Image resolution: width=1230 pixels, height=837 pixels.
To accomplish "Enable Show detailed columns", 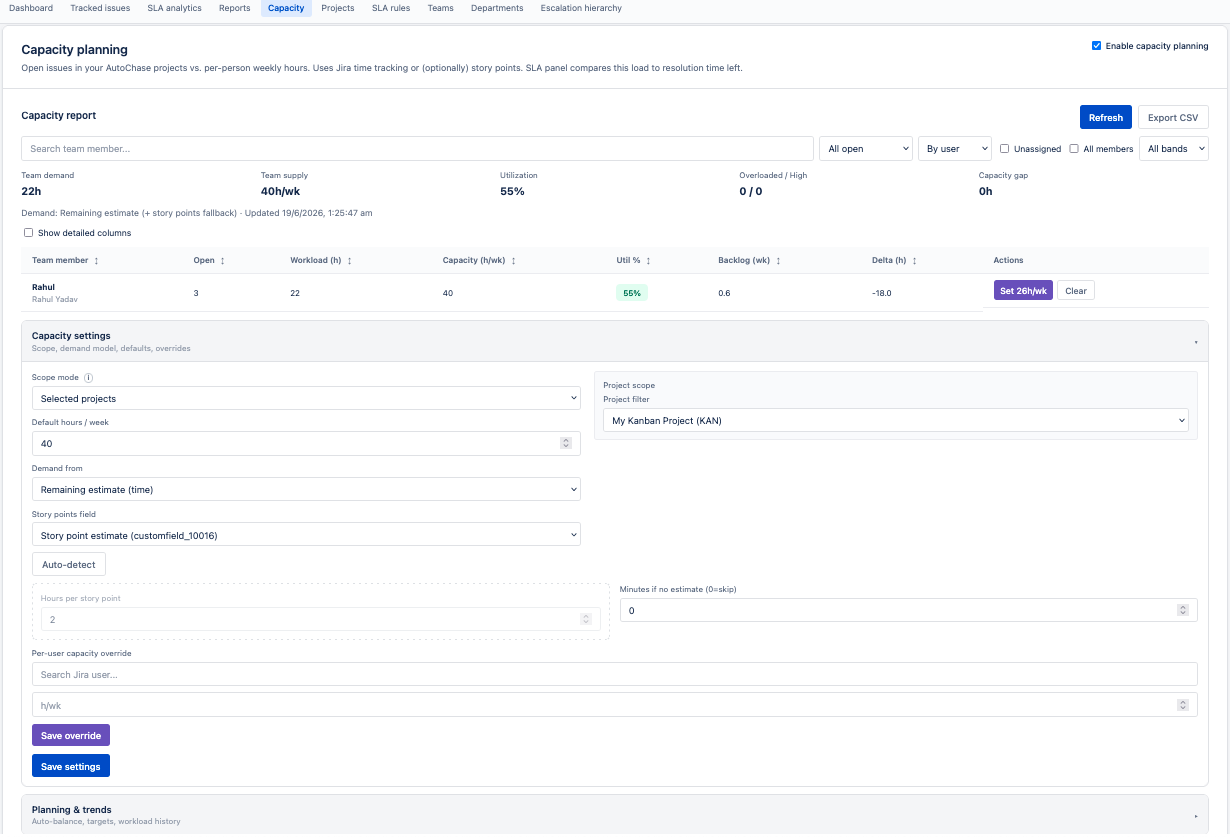I will [x=28, y=233].
